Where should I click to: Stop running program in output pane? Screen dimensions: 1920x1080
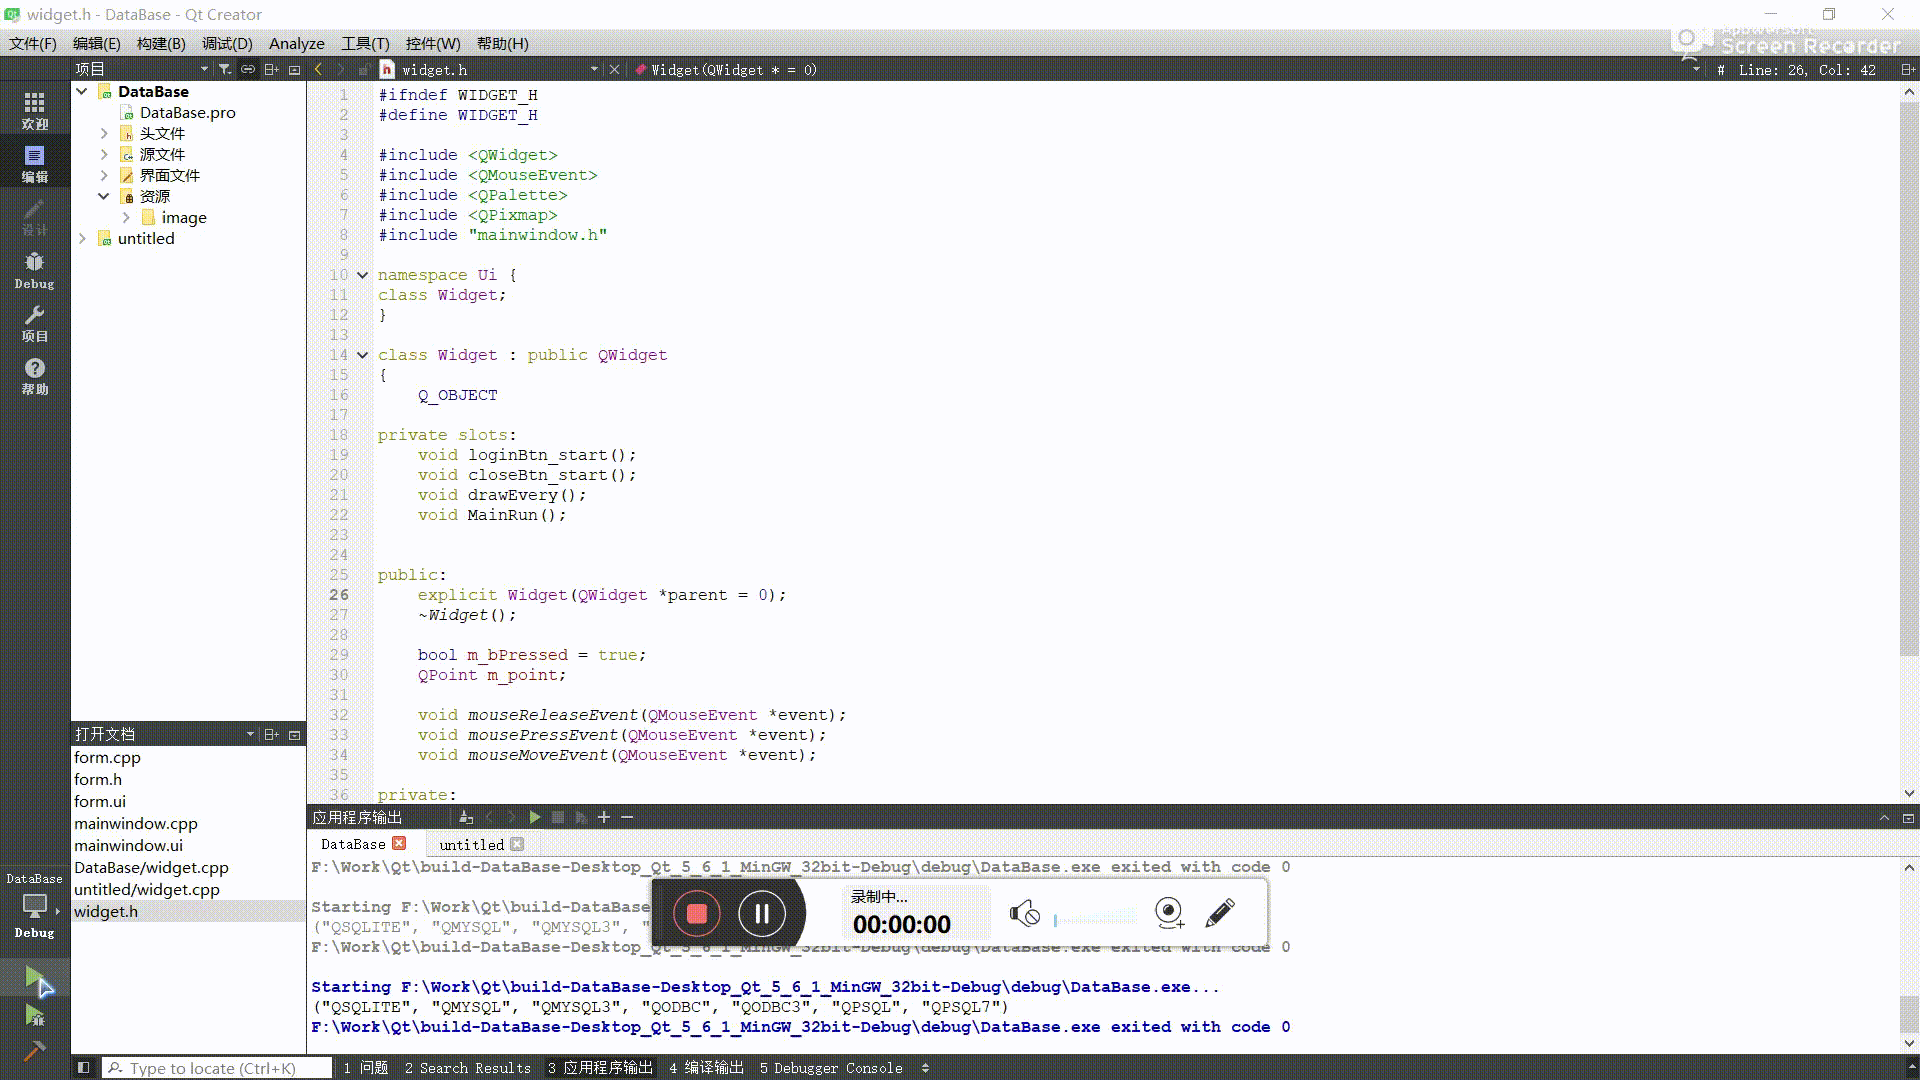tap(558, 817)
